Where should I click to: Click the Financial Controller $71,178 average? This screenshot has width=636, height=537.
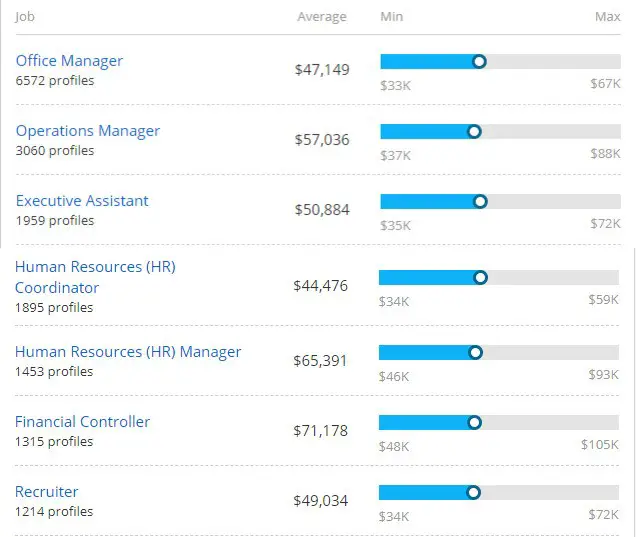click(x=321, y=431)
